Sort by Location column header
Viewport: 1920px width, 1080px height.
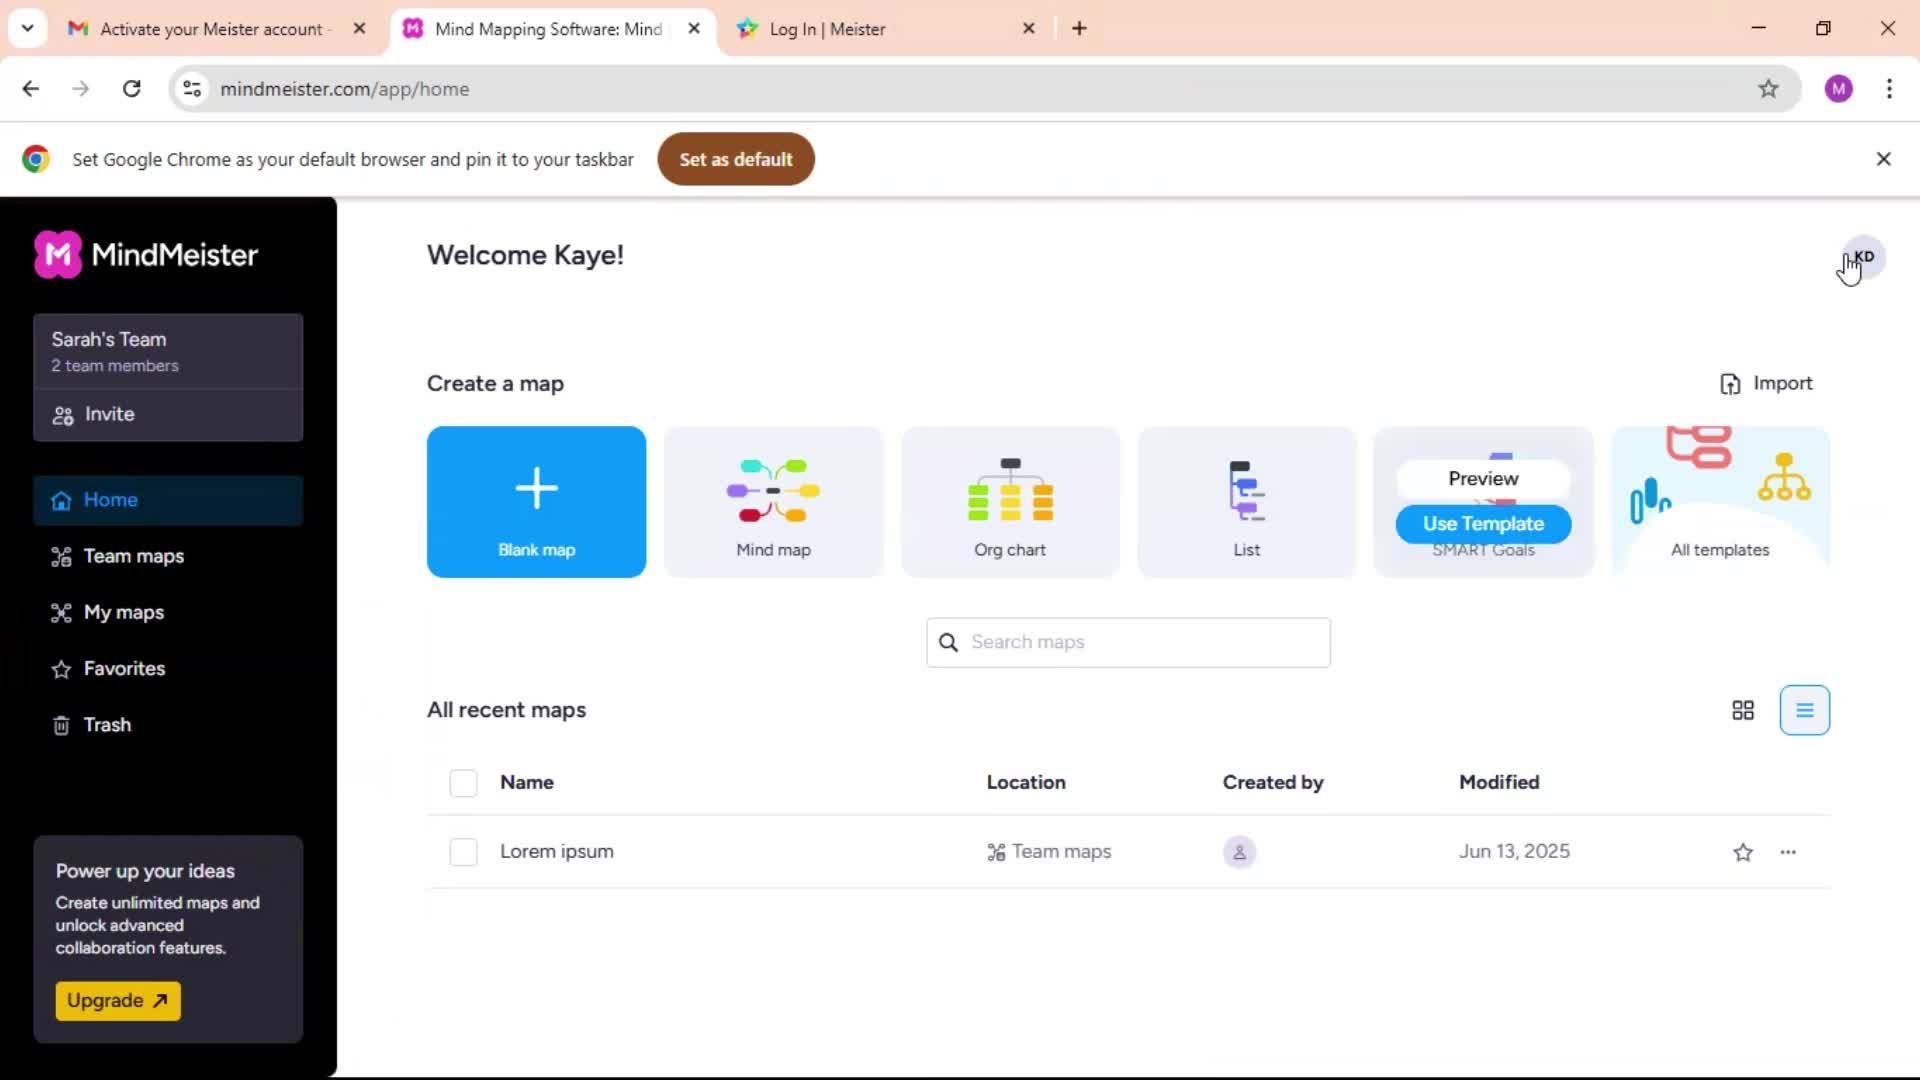[1026, 783]
